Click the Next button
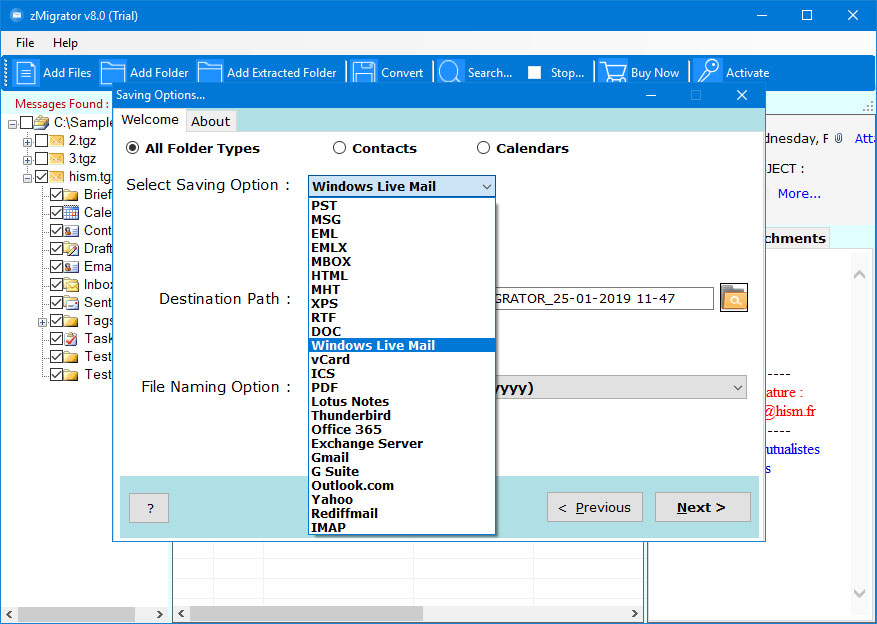This screenshot has height=624, width=877. [702, 507]
